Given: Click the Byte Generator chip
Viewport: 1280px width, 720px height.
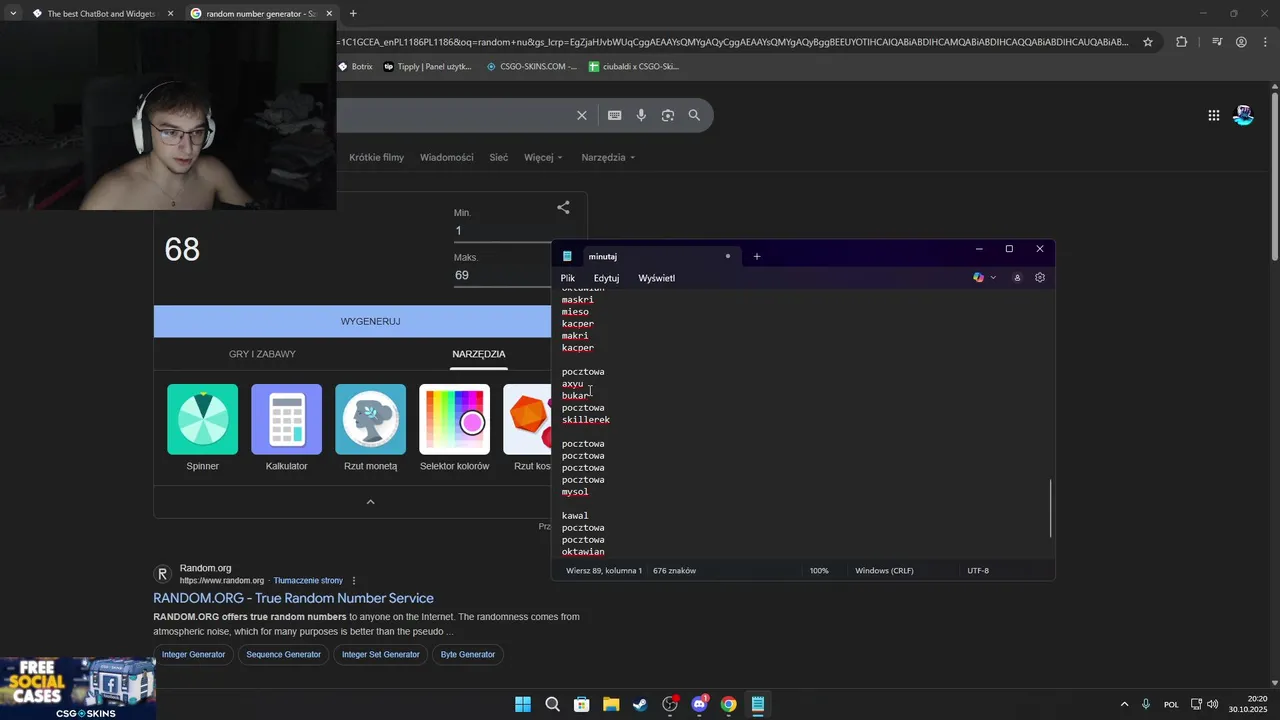Looking at the screenshot, I should click(x=468, y=654).
